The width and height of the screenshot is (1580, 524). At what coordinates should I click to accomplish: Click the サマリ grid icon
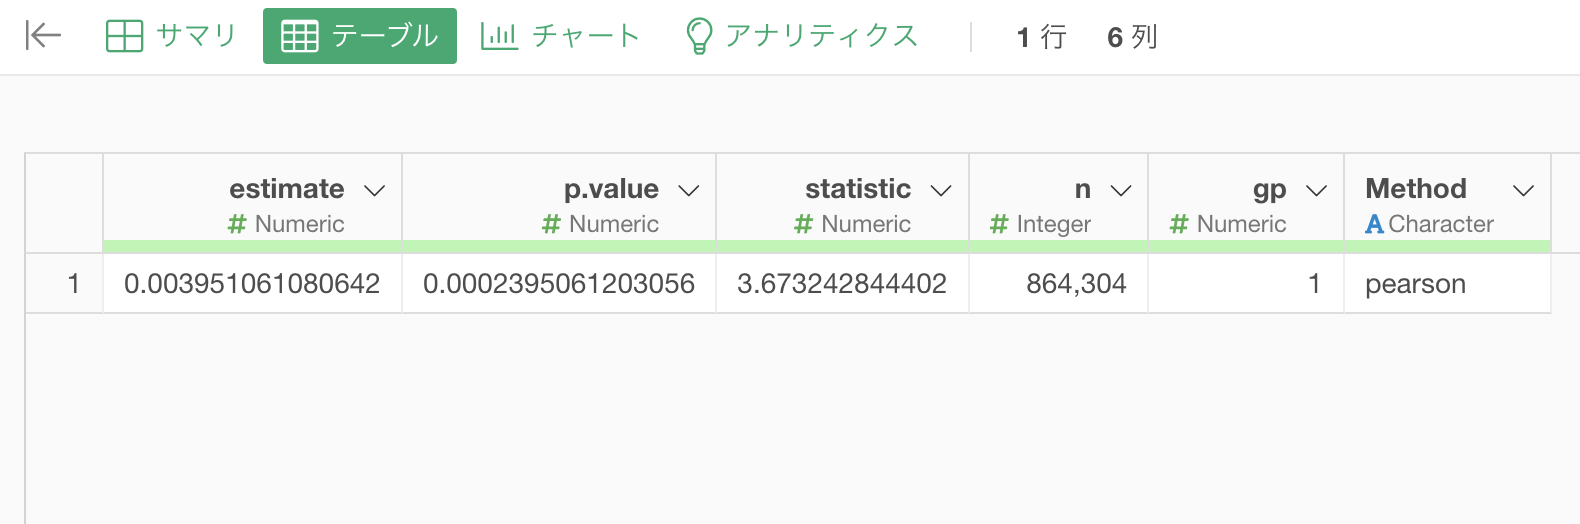[124, 36]
